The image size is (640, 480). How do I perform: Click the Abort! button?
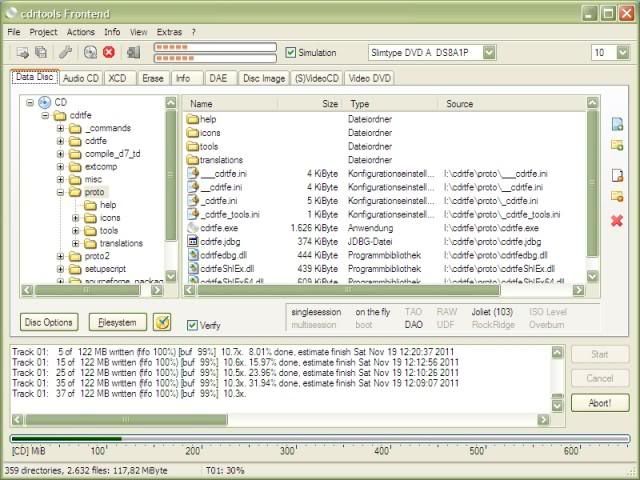point(600,403)
